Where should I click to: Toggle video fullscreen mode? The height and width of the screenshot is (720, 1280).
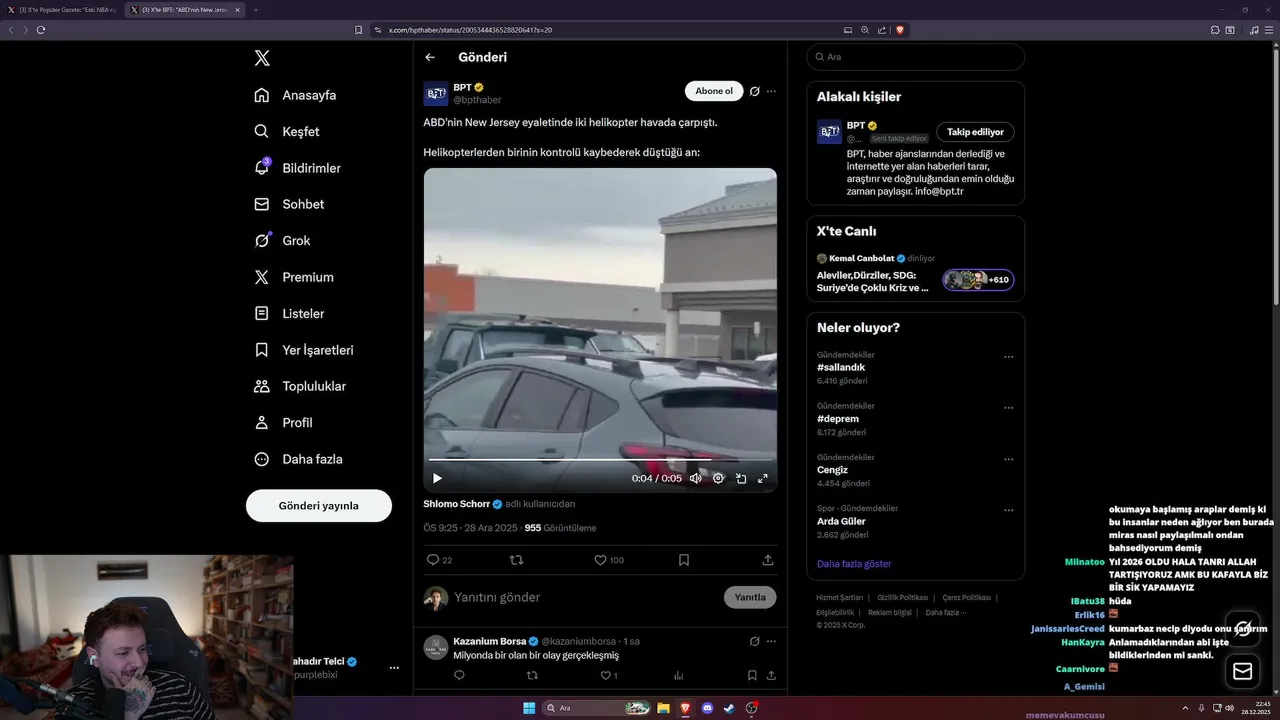[763, 478]
